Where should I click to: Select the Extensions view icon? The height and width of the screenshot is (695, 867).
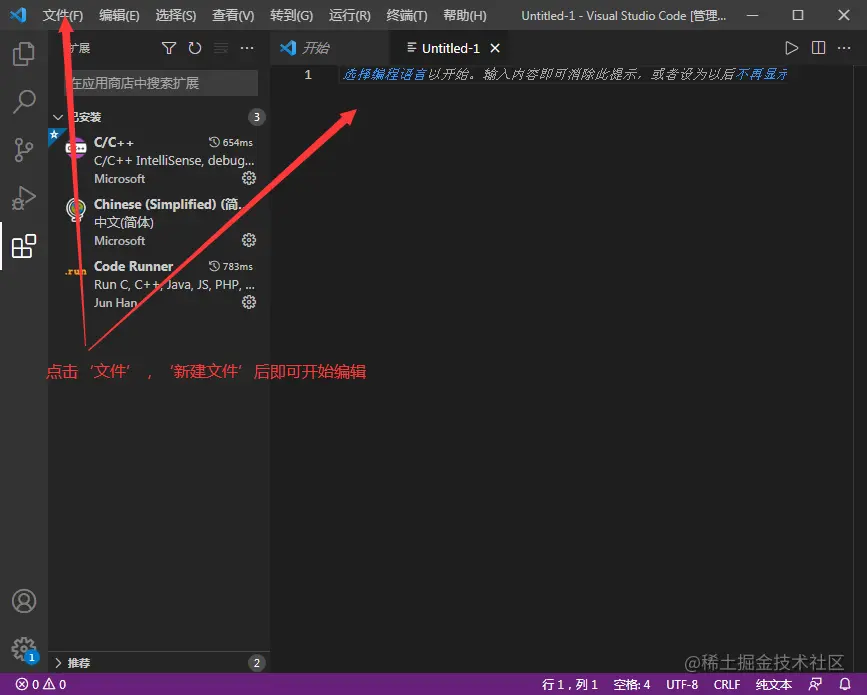[x=24, y=246]
